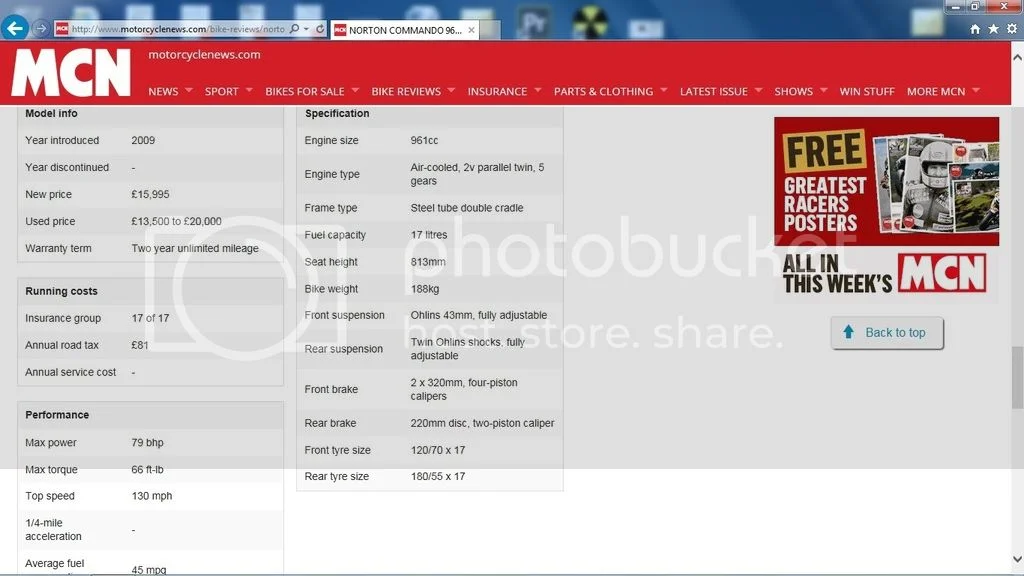Image resolution: width=1024 pixels, height=576 pixels.
Task: Open browser tools gear icon
Action: pyautogui.click(x=1011, y=30)
